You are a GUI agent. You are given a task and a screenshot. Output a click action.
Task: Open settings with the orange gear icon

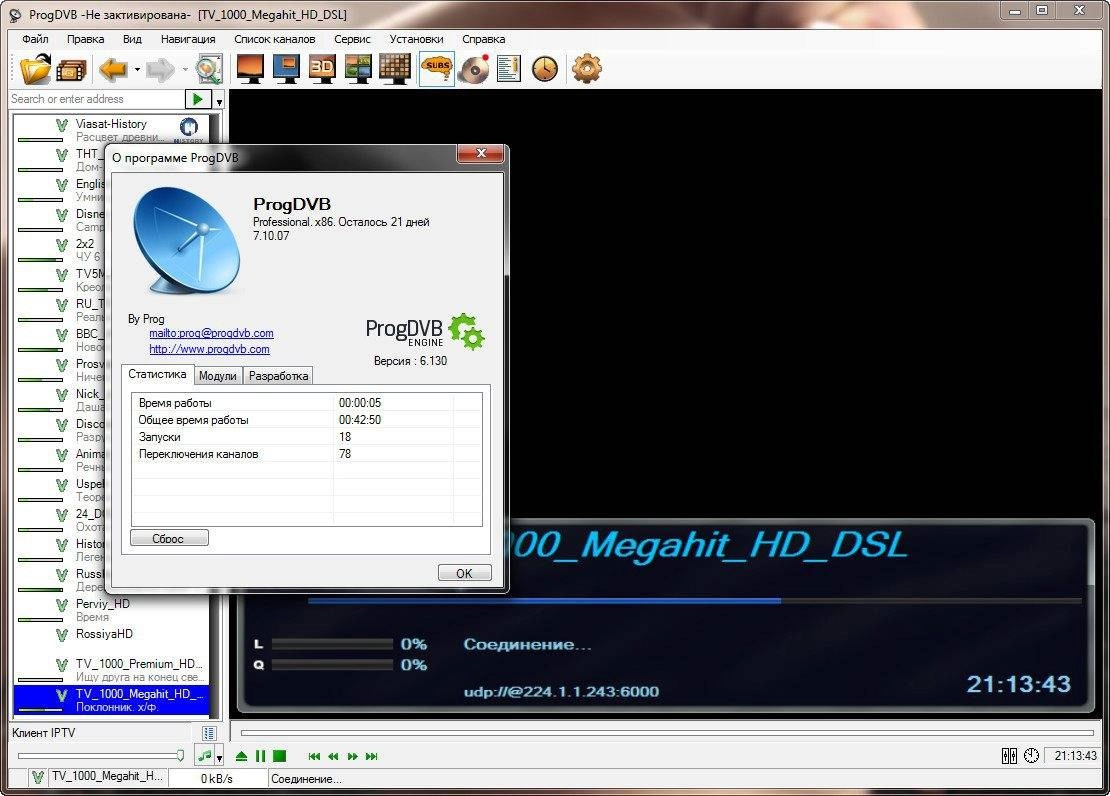tap(587, 69)
